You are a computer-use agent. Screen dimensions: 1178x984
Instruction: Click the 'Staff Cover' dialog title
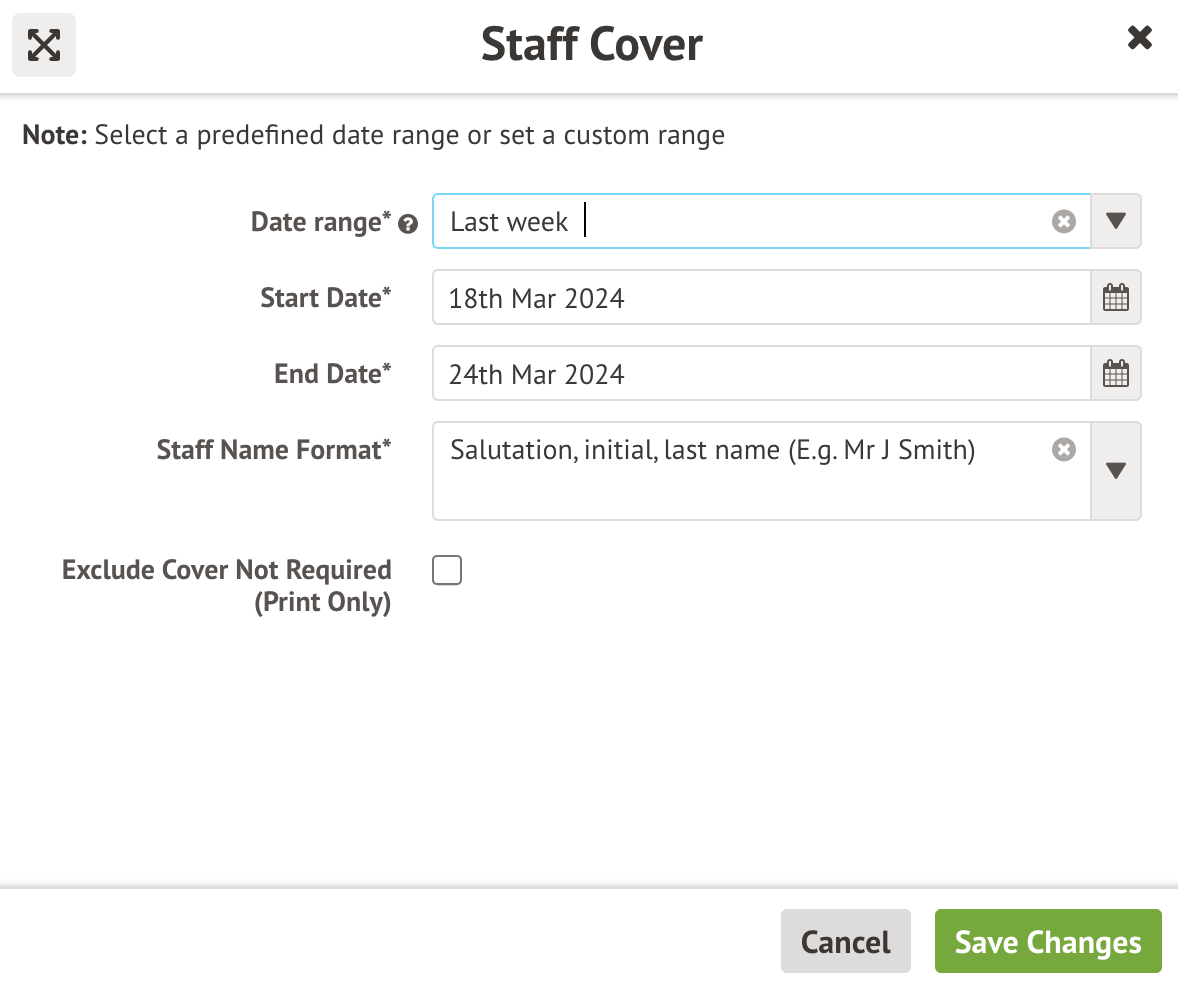click(x=591, y=45)
